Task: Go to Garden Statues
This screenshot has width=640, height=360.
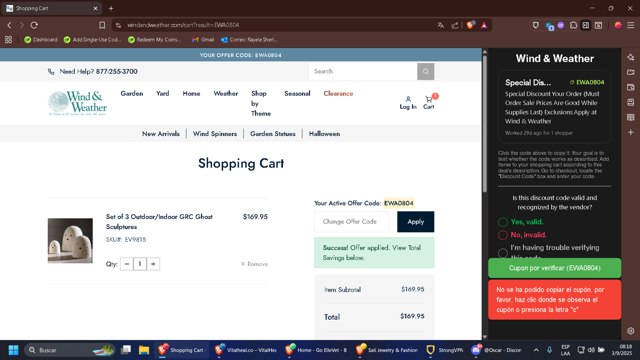Action: coord(273,134)
